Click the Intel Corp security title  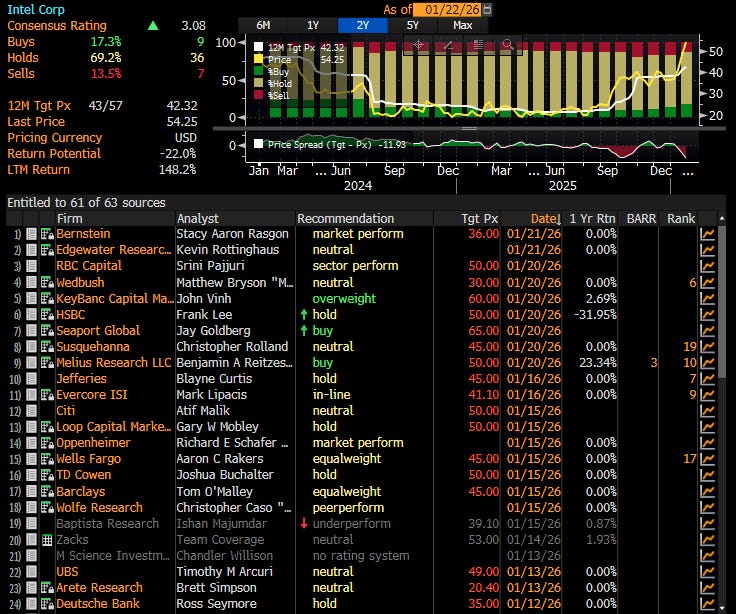(x=36, y=9)
